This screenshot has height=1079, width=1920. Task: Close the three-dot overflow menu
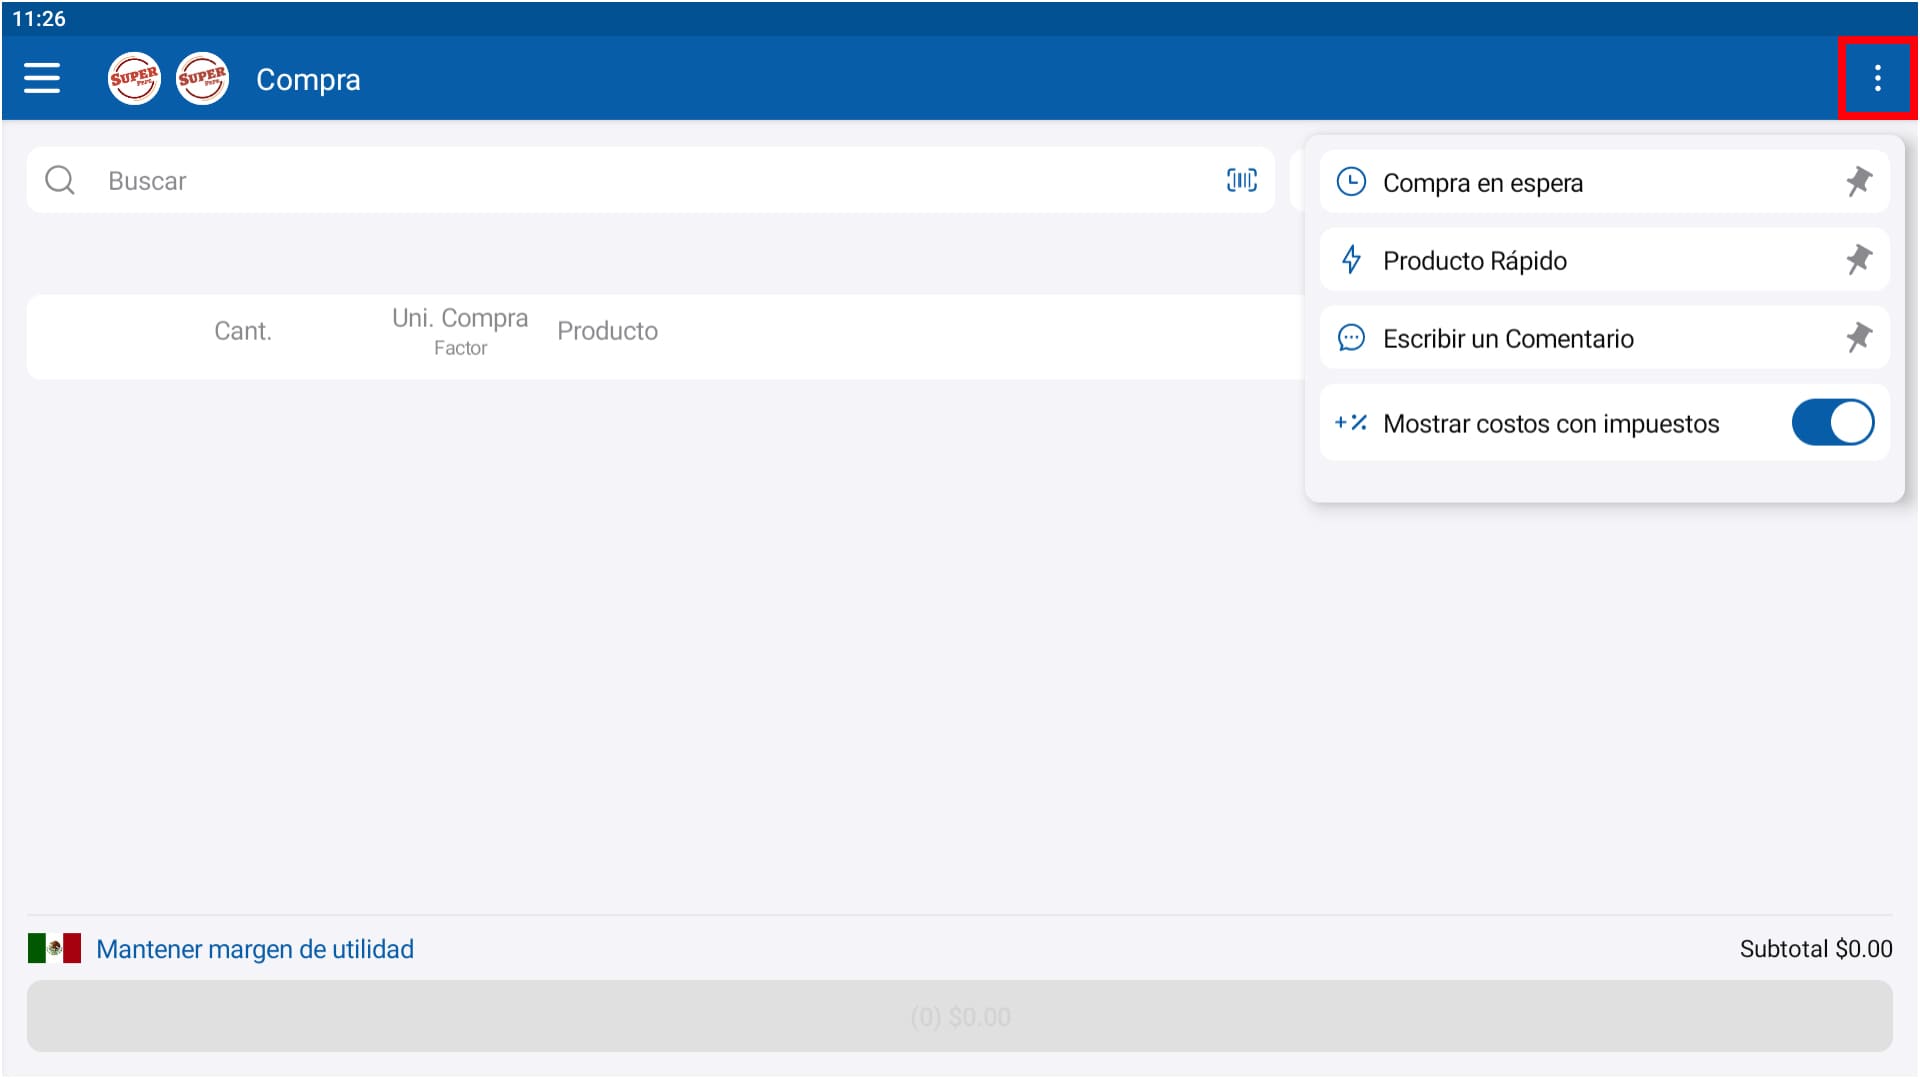(1877, 78)
